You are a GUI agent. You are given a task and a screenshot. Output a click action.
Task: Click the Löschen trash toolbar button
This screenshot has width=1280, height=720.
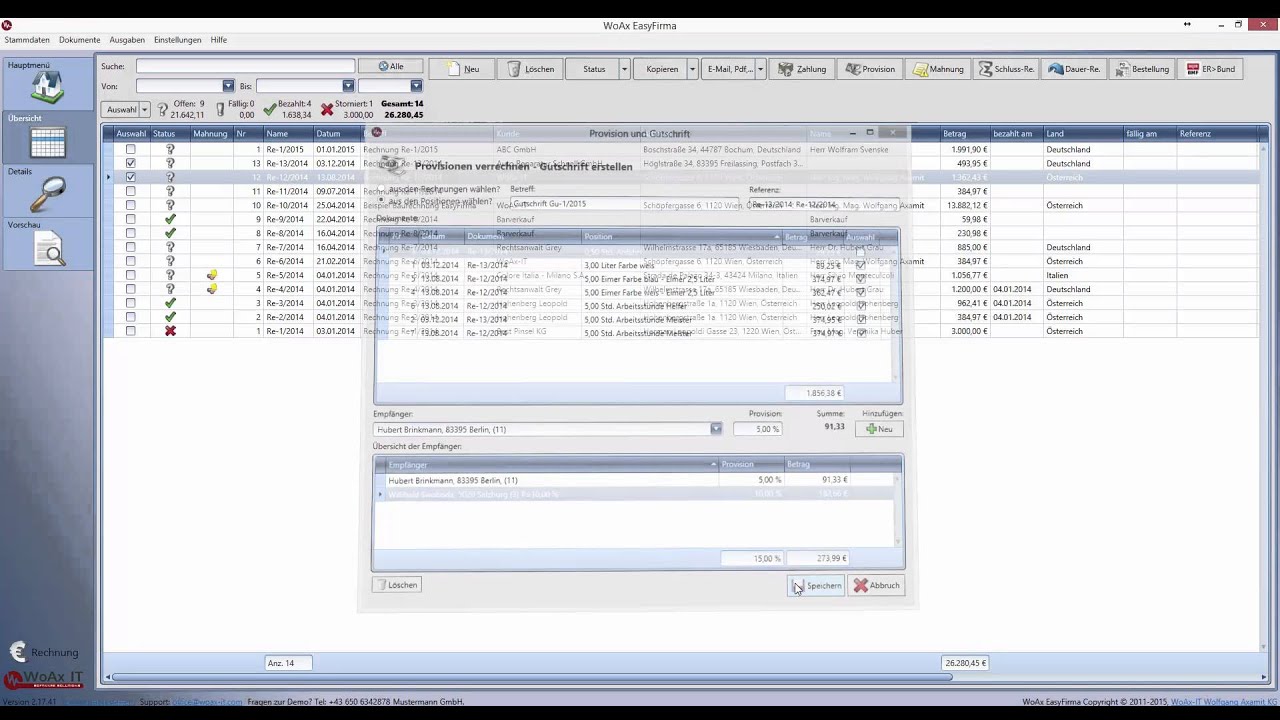coord(530,69)
